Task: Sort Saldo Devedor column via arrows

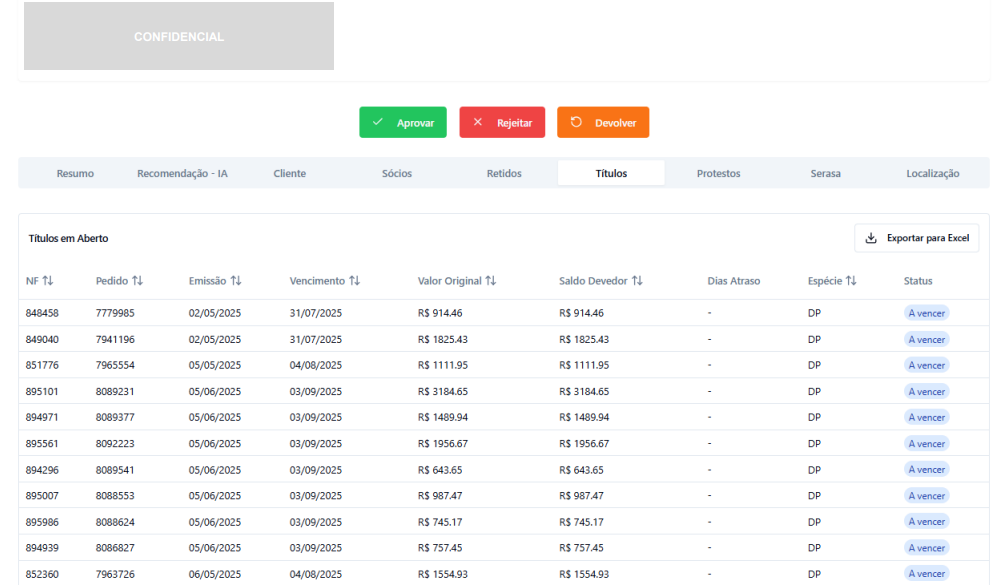Action: click(637, 281)
